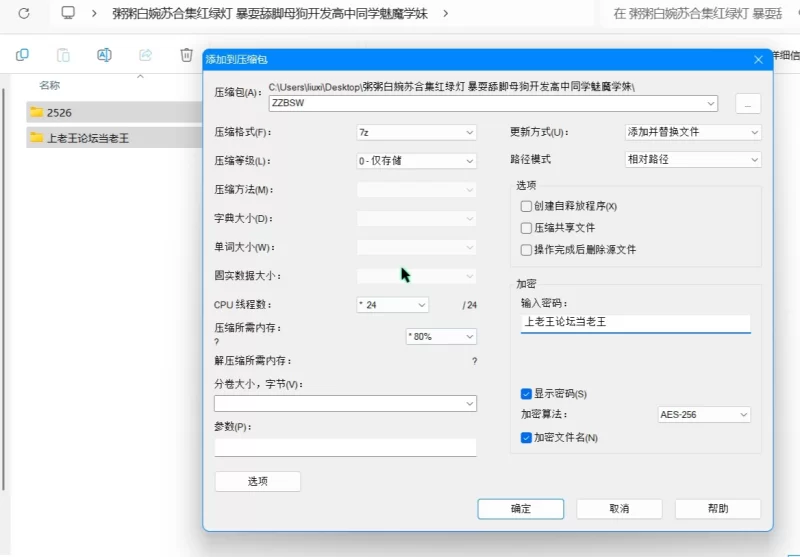Click the Explorer copy toolbar icon
The height and width of the screenshot is (557, 800).
(x=22, y=55)
